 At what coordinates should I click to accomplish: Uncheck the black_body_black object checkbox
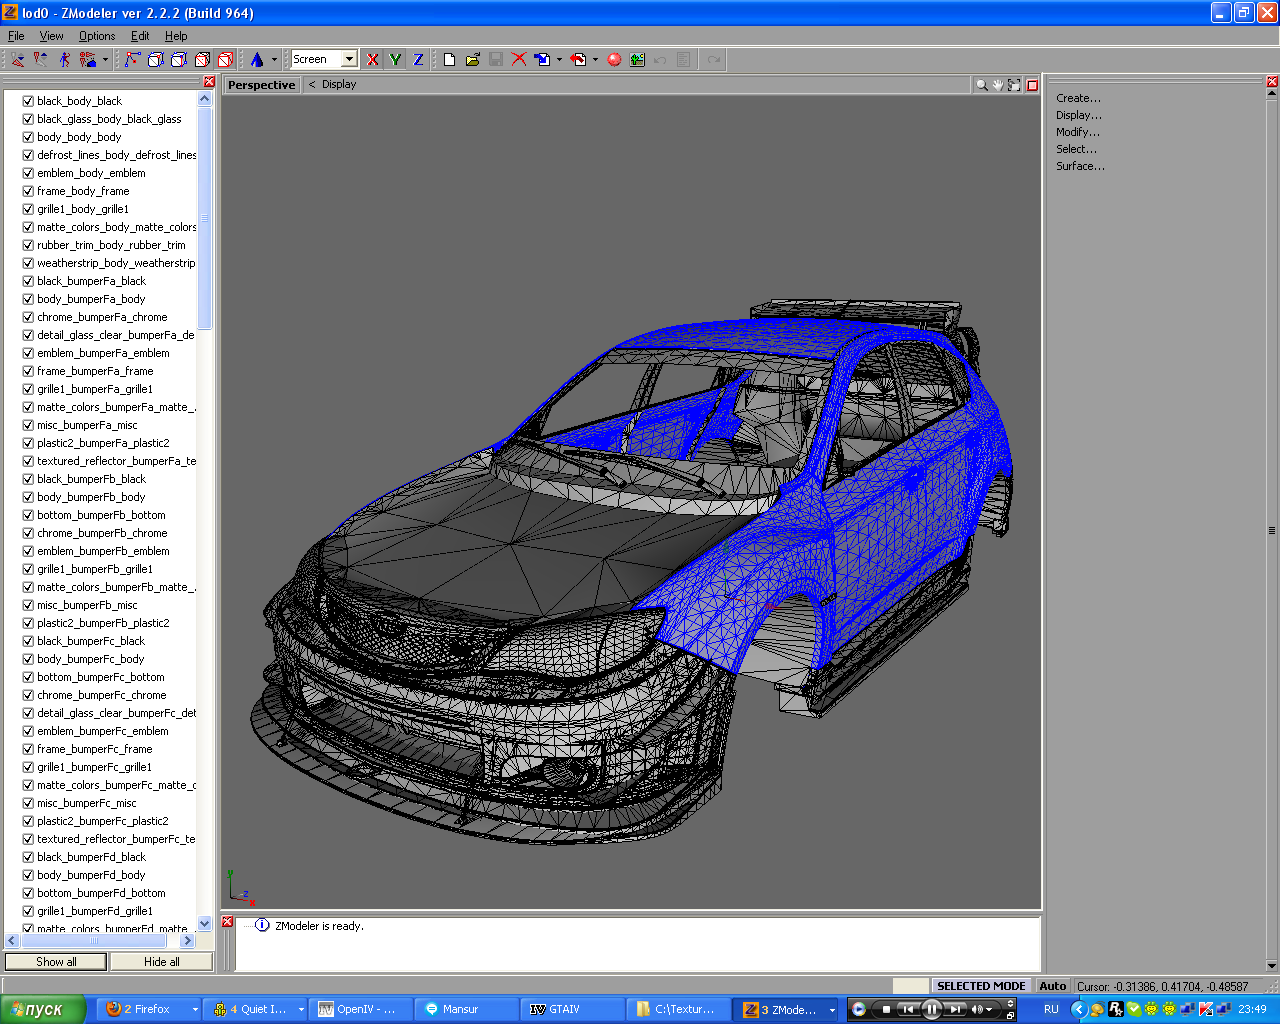pyautogui.click(x=28, y=101)
